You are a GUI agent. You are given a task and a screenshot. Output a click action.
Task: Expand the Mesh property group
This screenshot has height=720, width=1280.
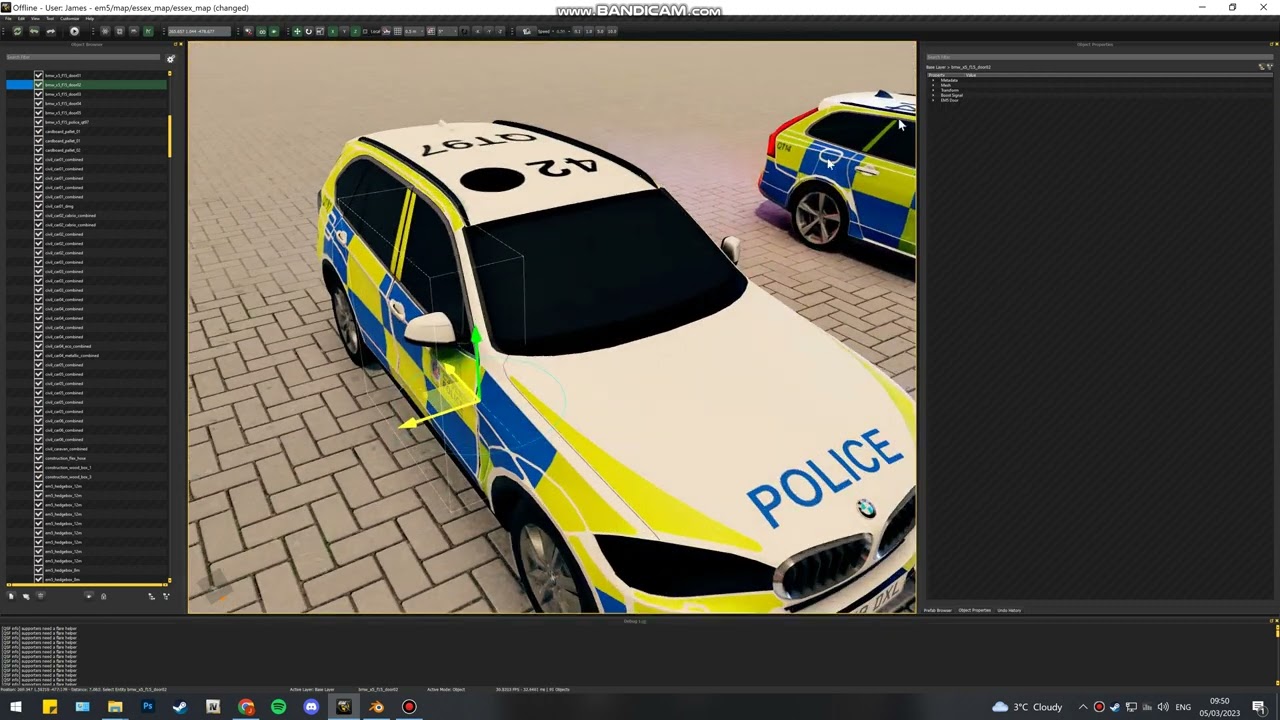pyautogui.click(x=933, y=85)
